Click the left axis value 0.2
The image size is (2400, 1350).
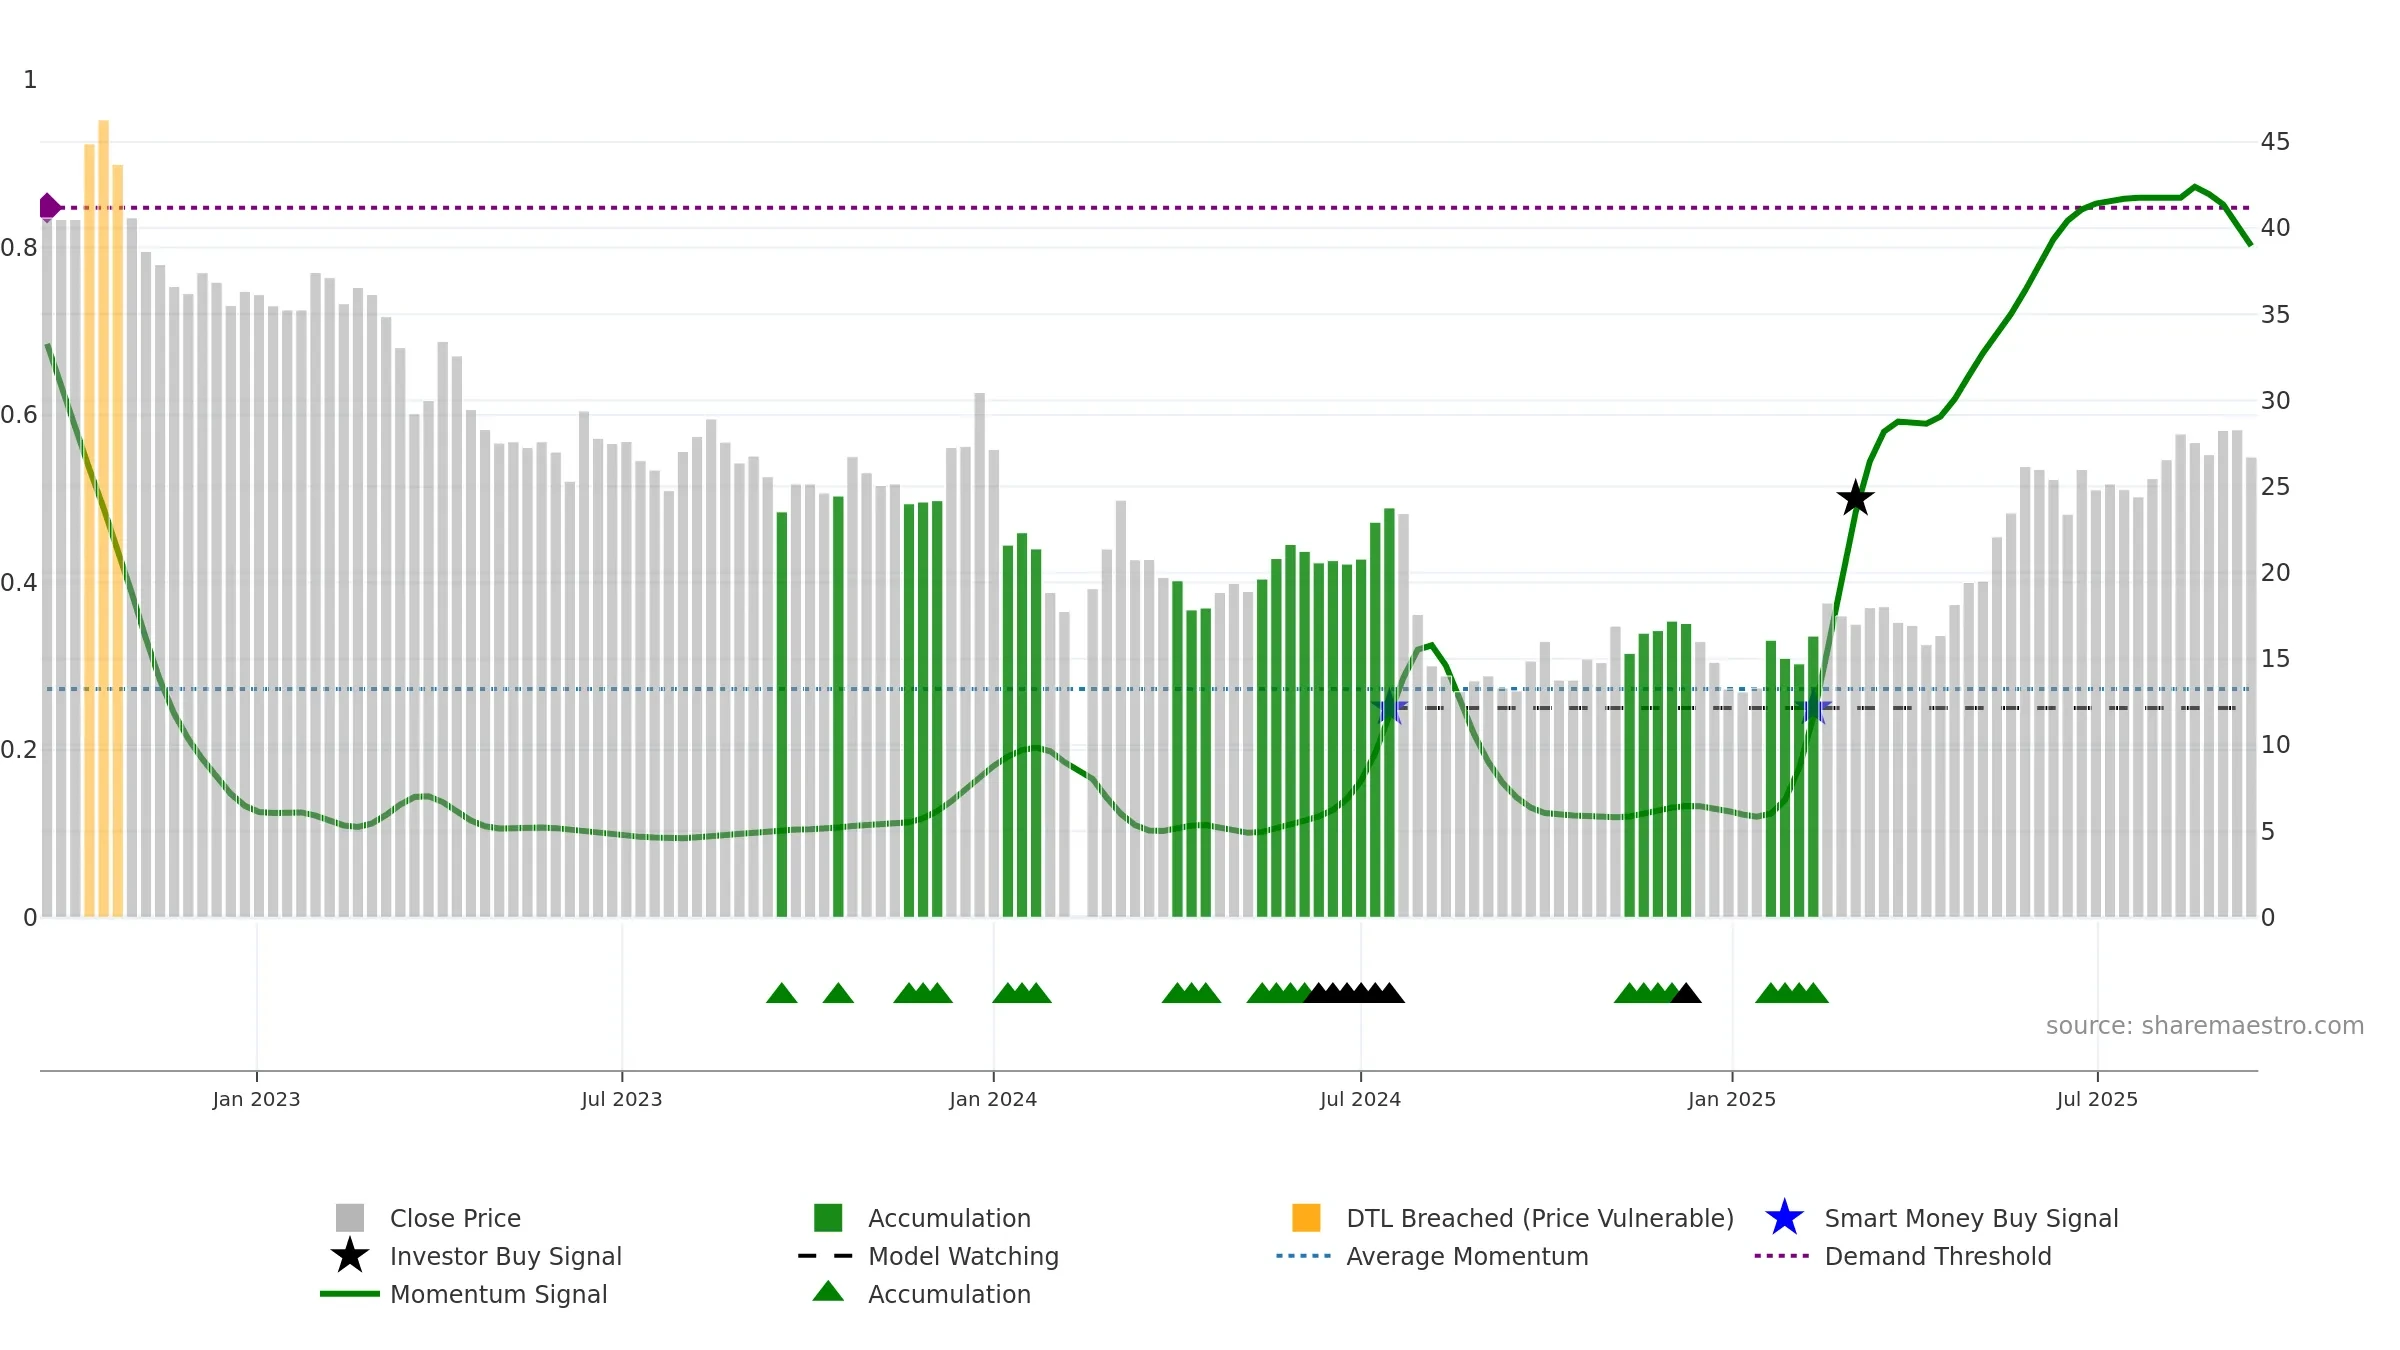19,750
